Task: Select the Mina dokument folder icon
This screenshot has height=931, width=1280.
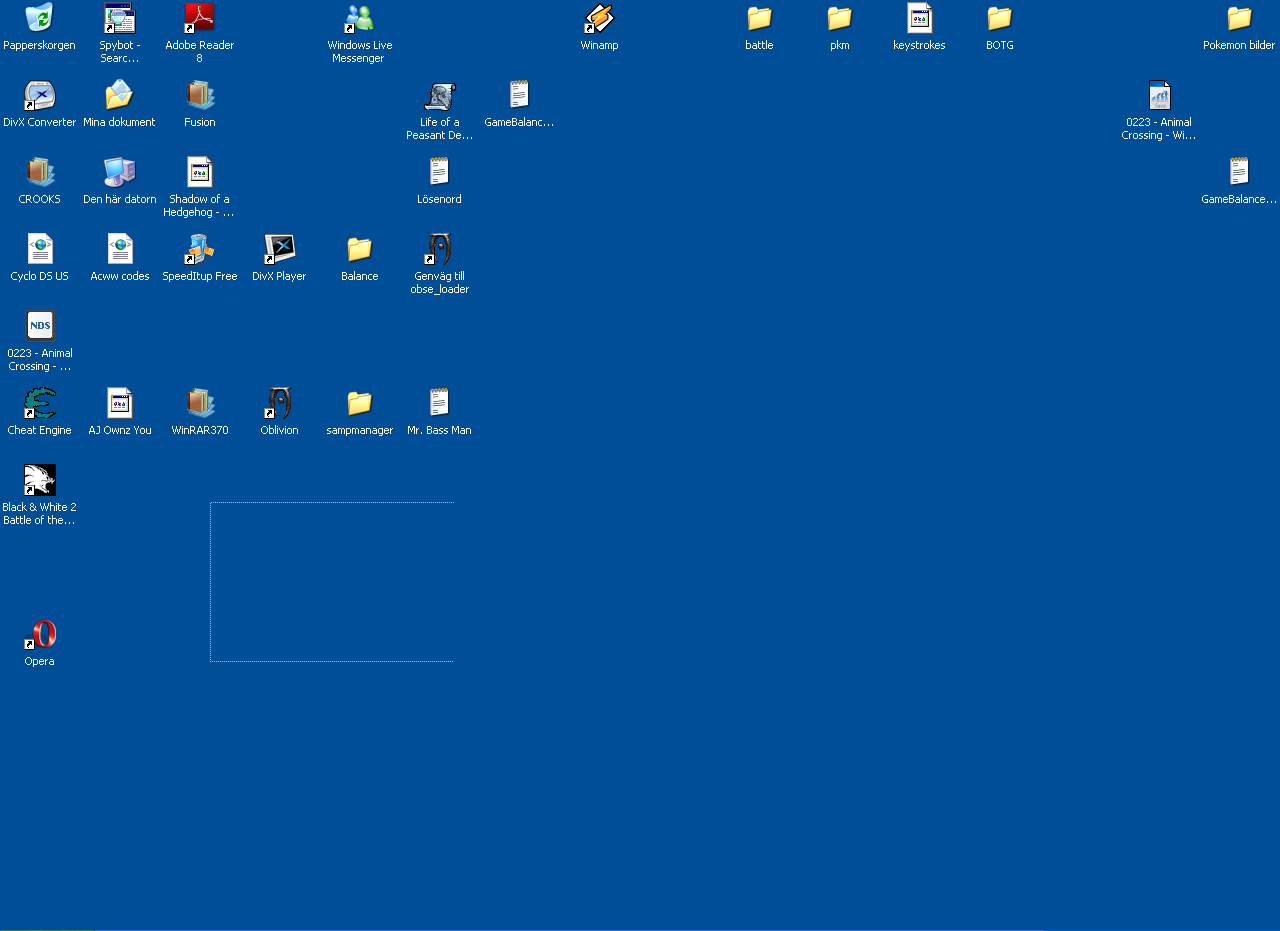Action: click(119, 95)
